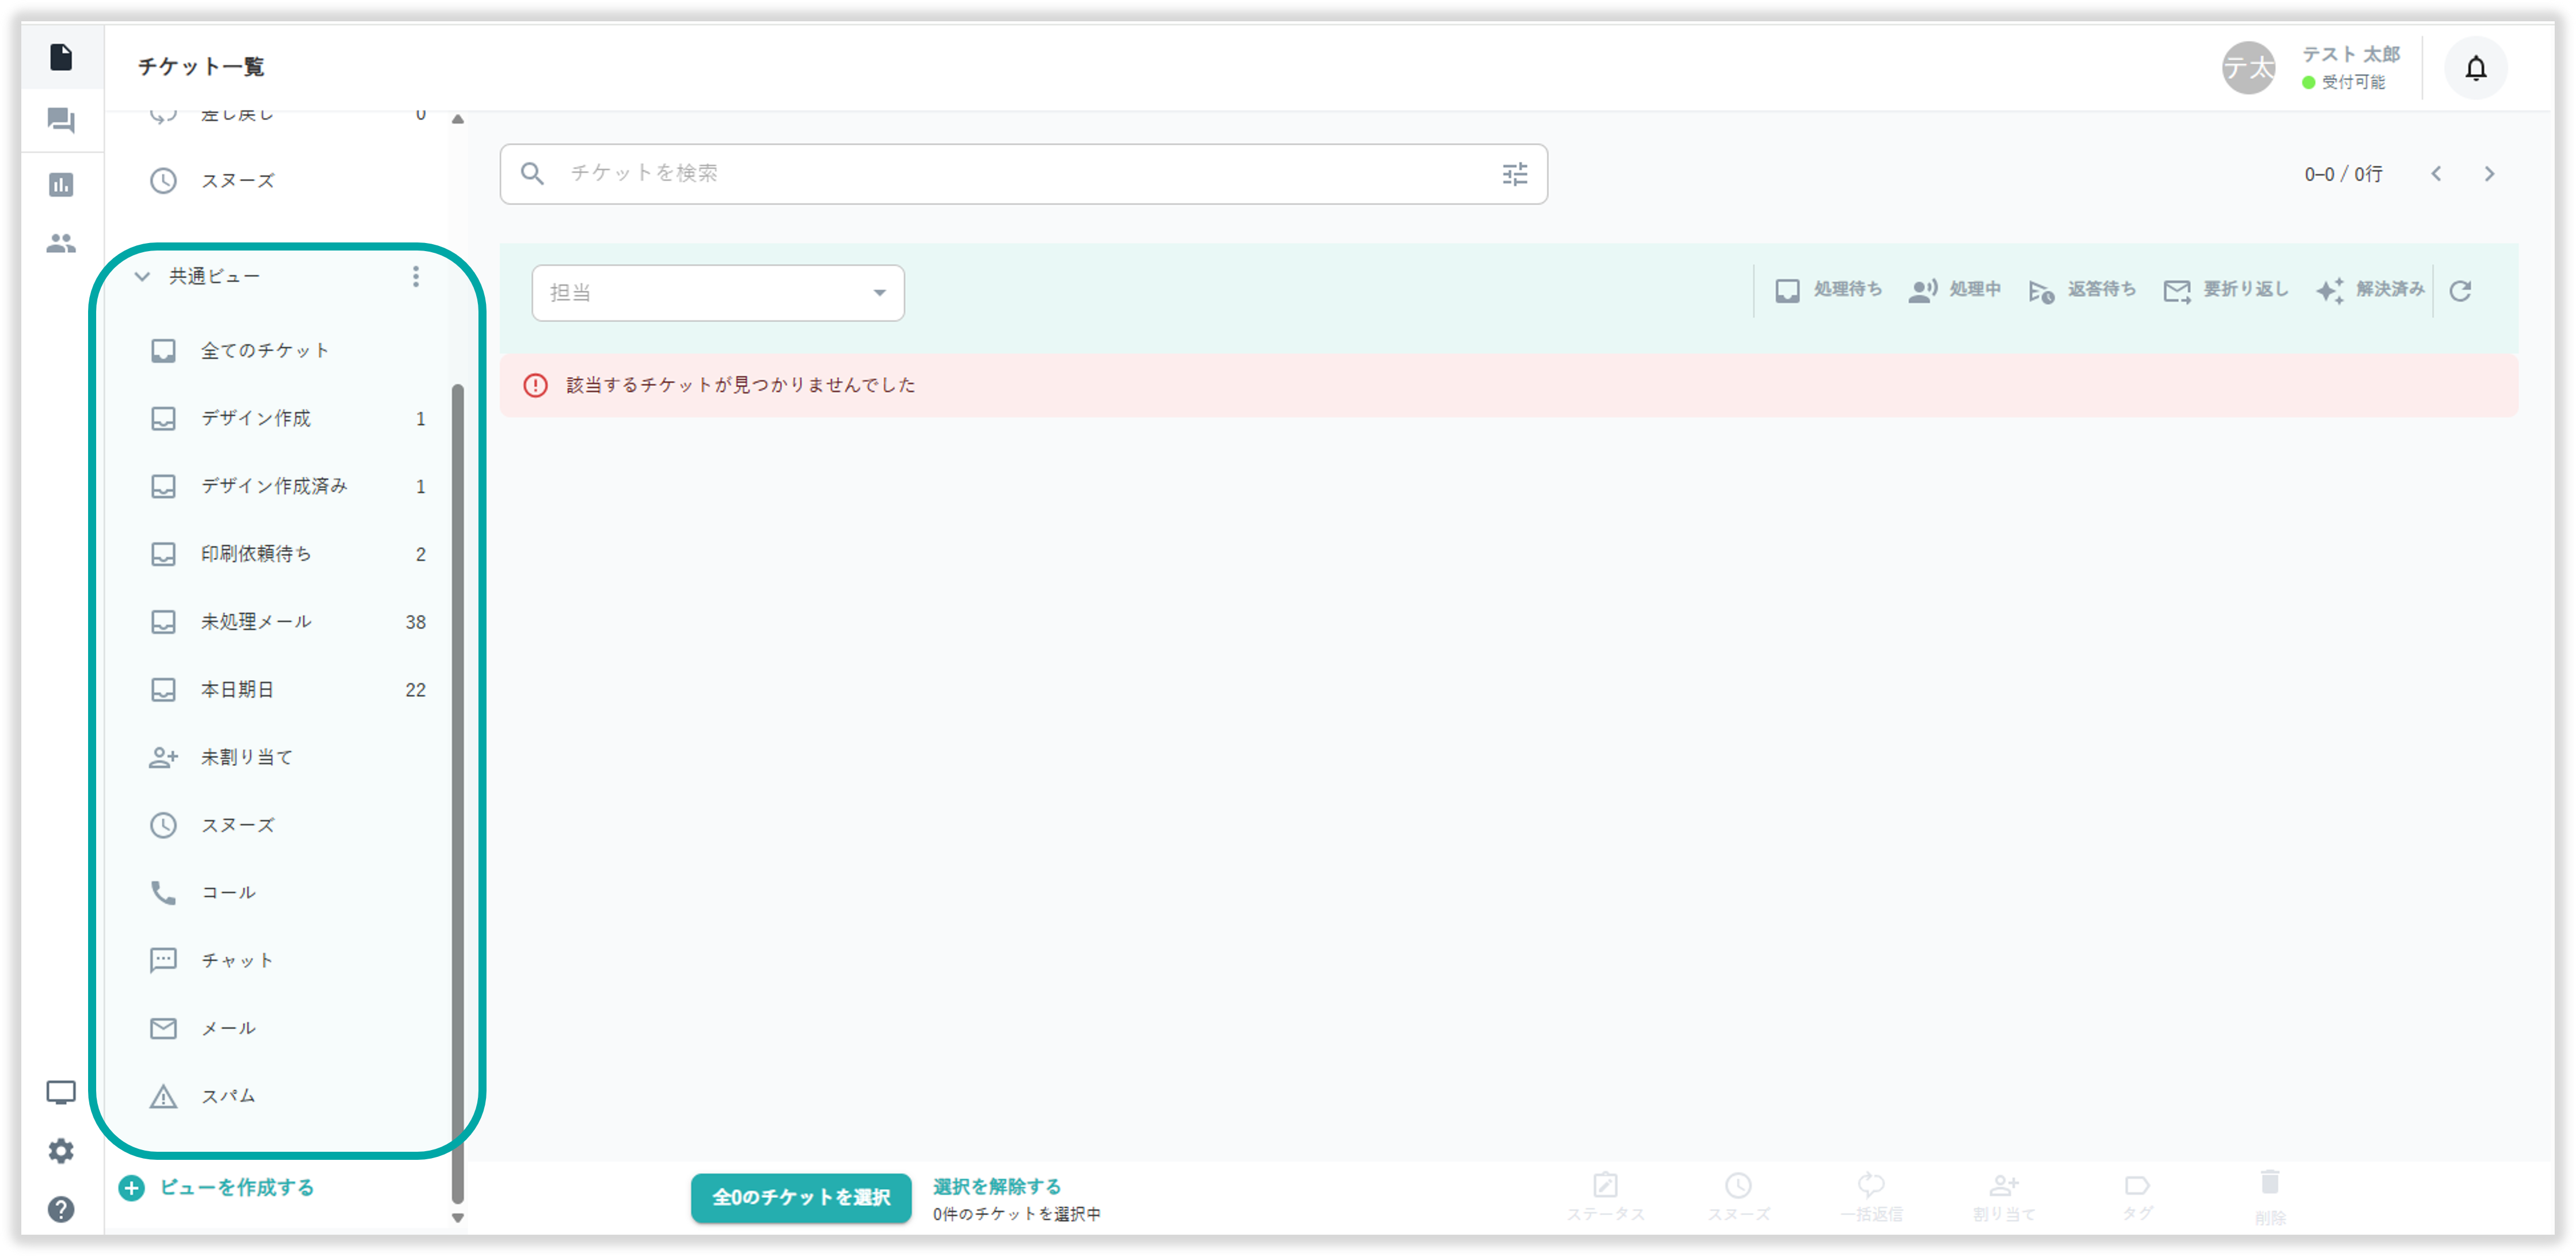Select the 本日期日 view
The image size is (2576, 1256).
(237, 690)
